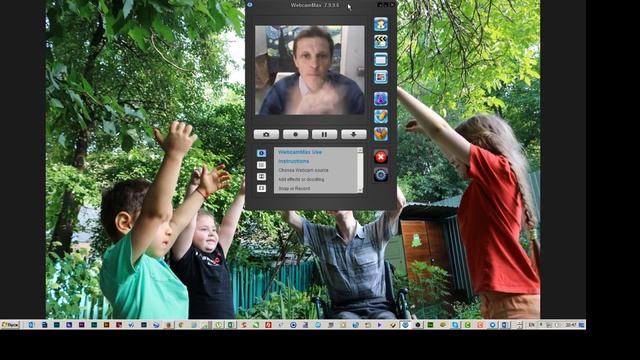Open WebcamMax settings gear icon
The width and height of the screenshot is (640, 360).
pyautogui.click(x=381, y=175)
